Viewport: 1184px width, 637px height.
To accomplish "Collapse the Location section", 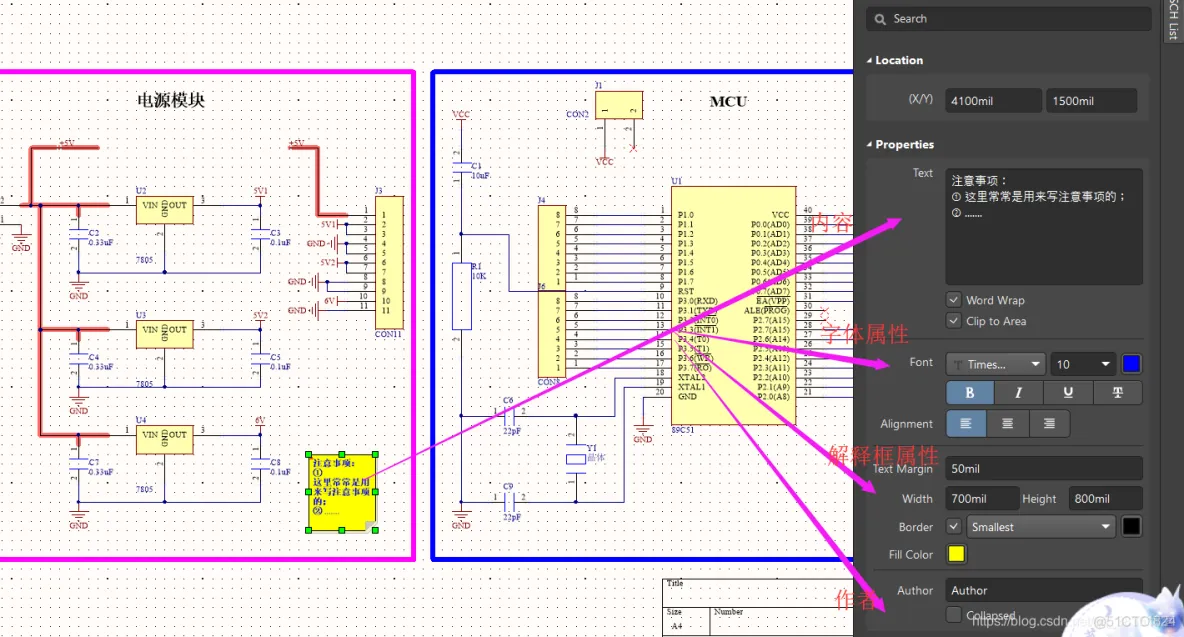I will click(869, 60).
